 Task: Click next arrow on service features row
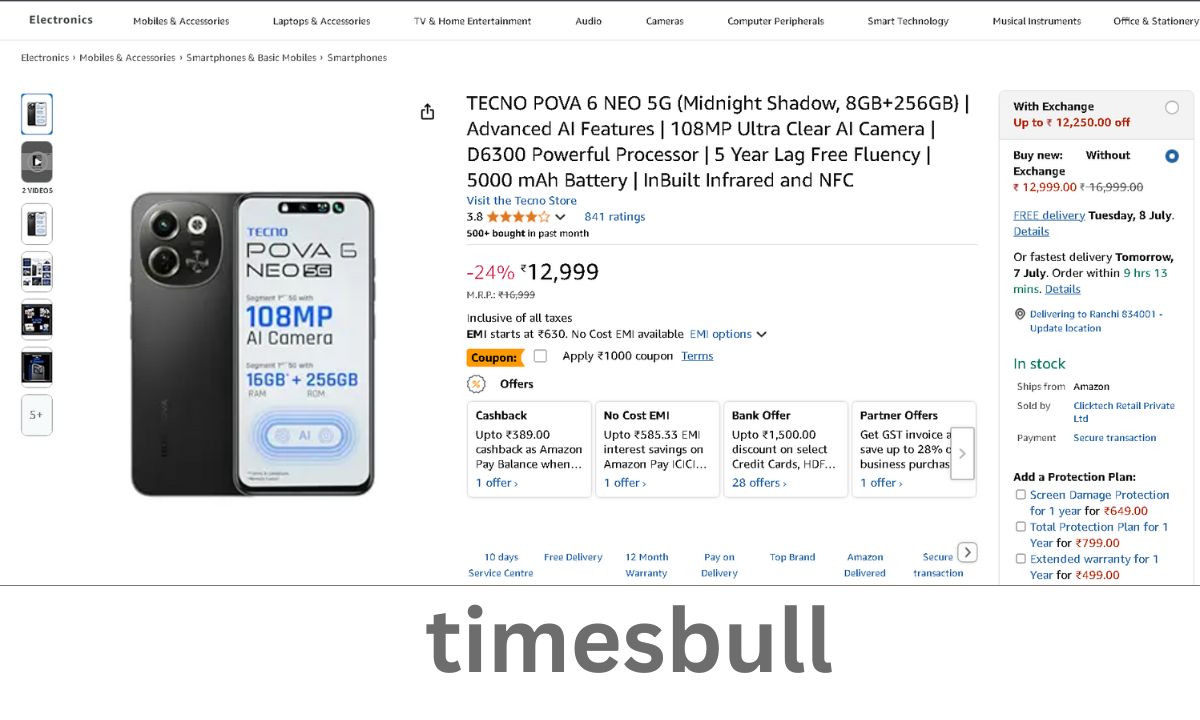[x=967, y=552]
